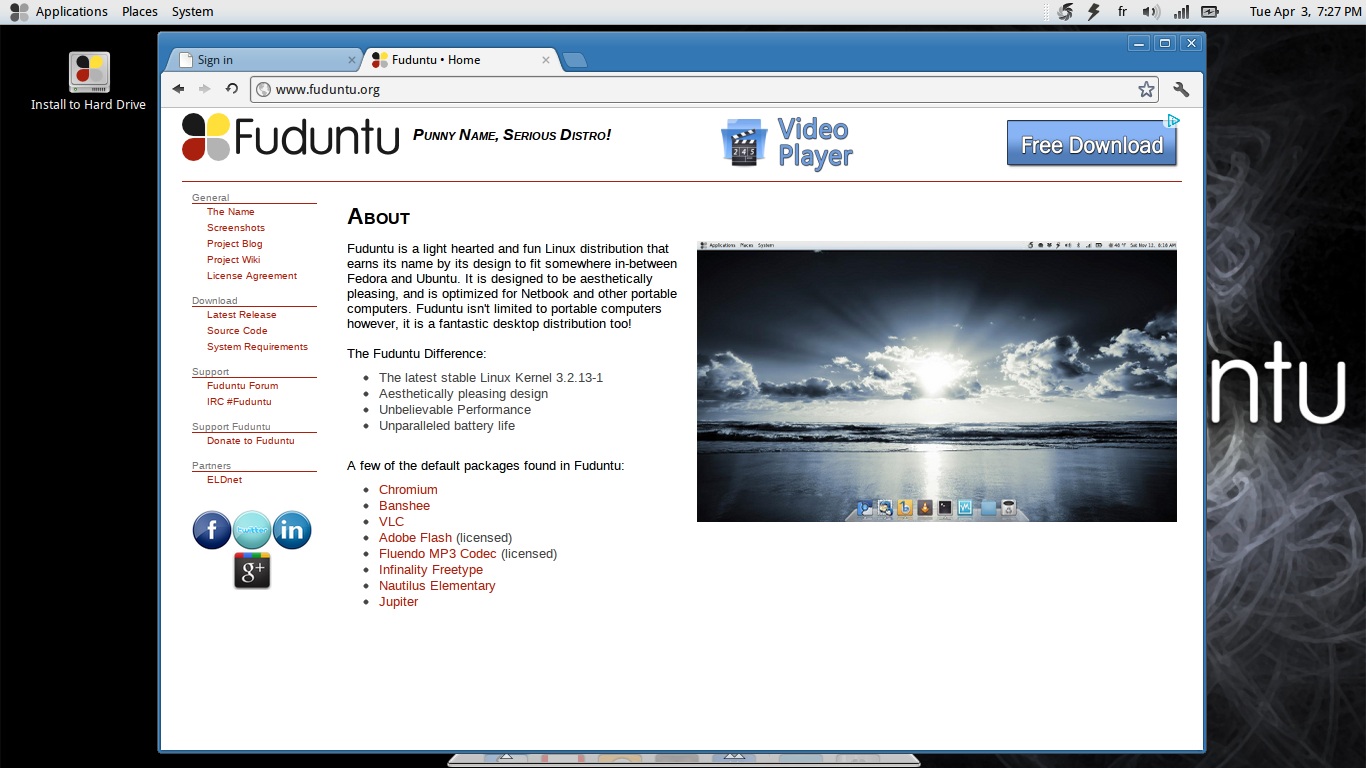Open the License Agreement link
1366x768 pixels.
point(252,276)
